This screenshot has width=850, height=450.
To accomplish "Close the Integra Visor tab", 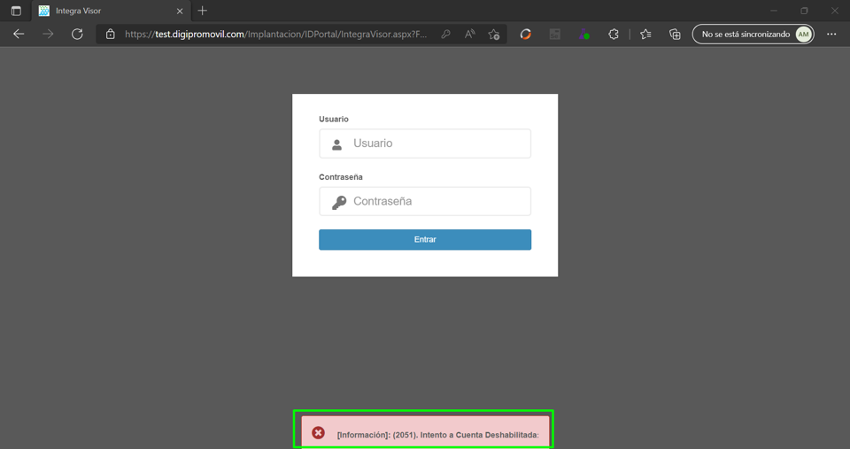I will [x=181, y=11].
